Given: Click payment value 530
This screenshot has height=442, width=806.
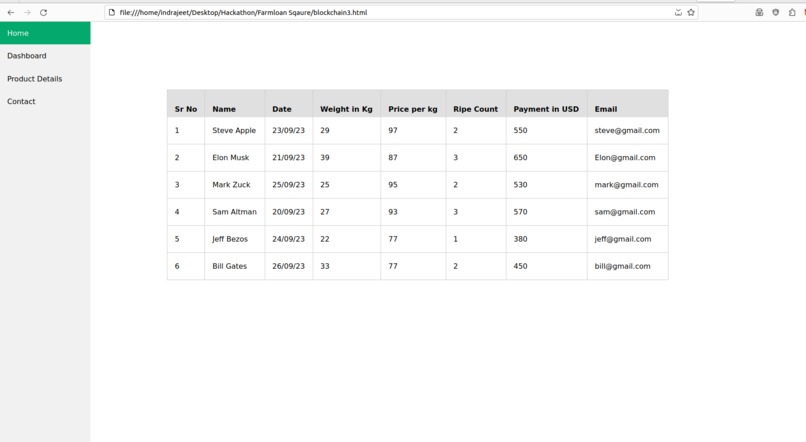Looking at the screenshot, I should tap(520, 185).
